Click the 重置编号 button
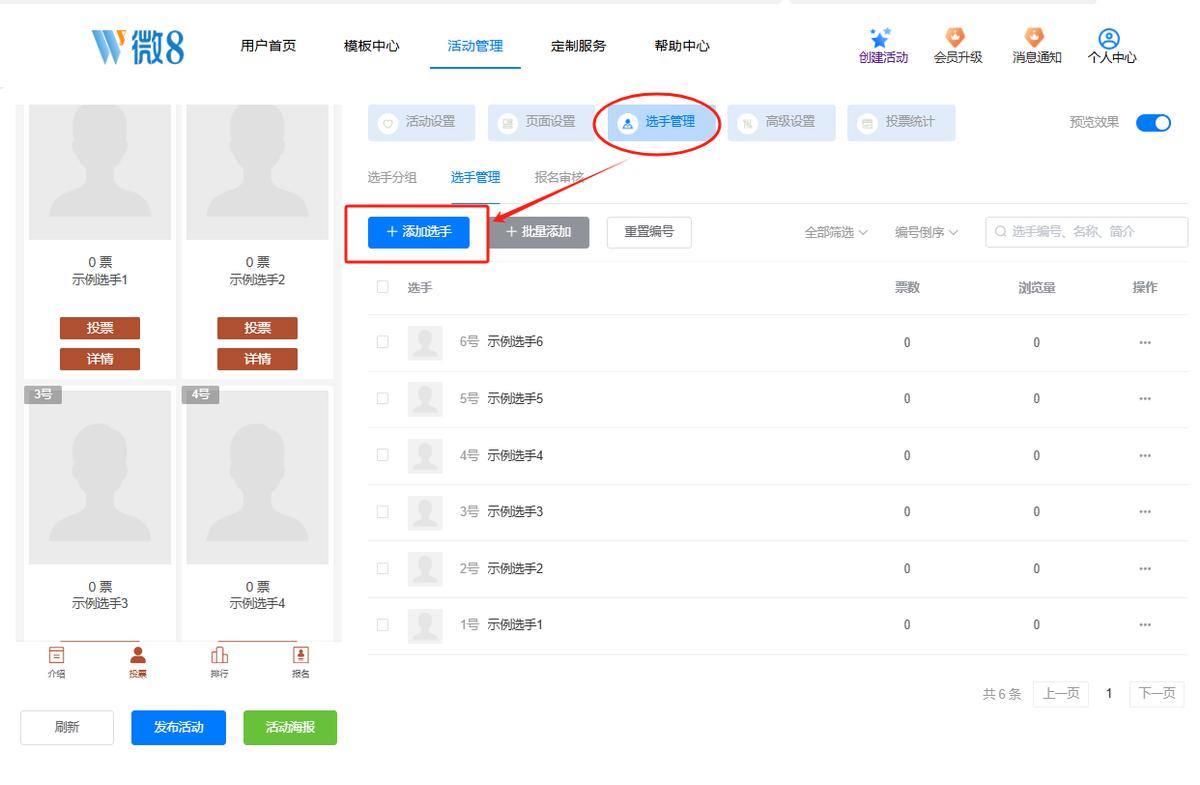 coord(649,232)
